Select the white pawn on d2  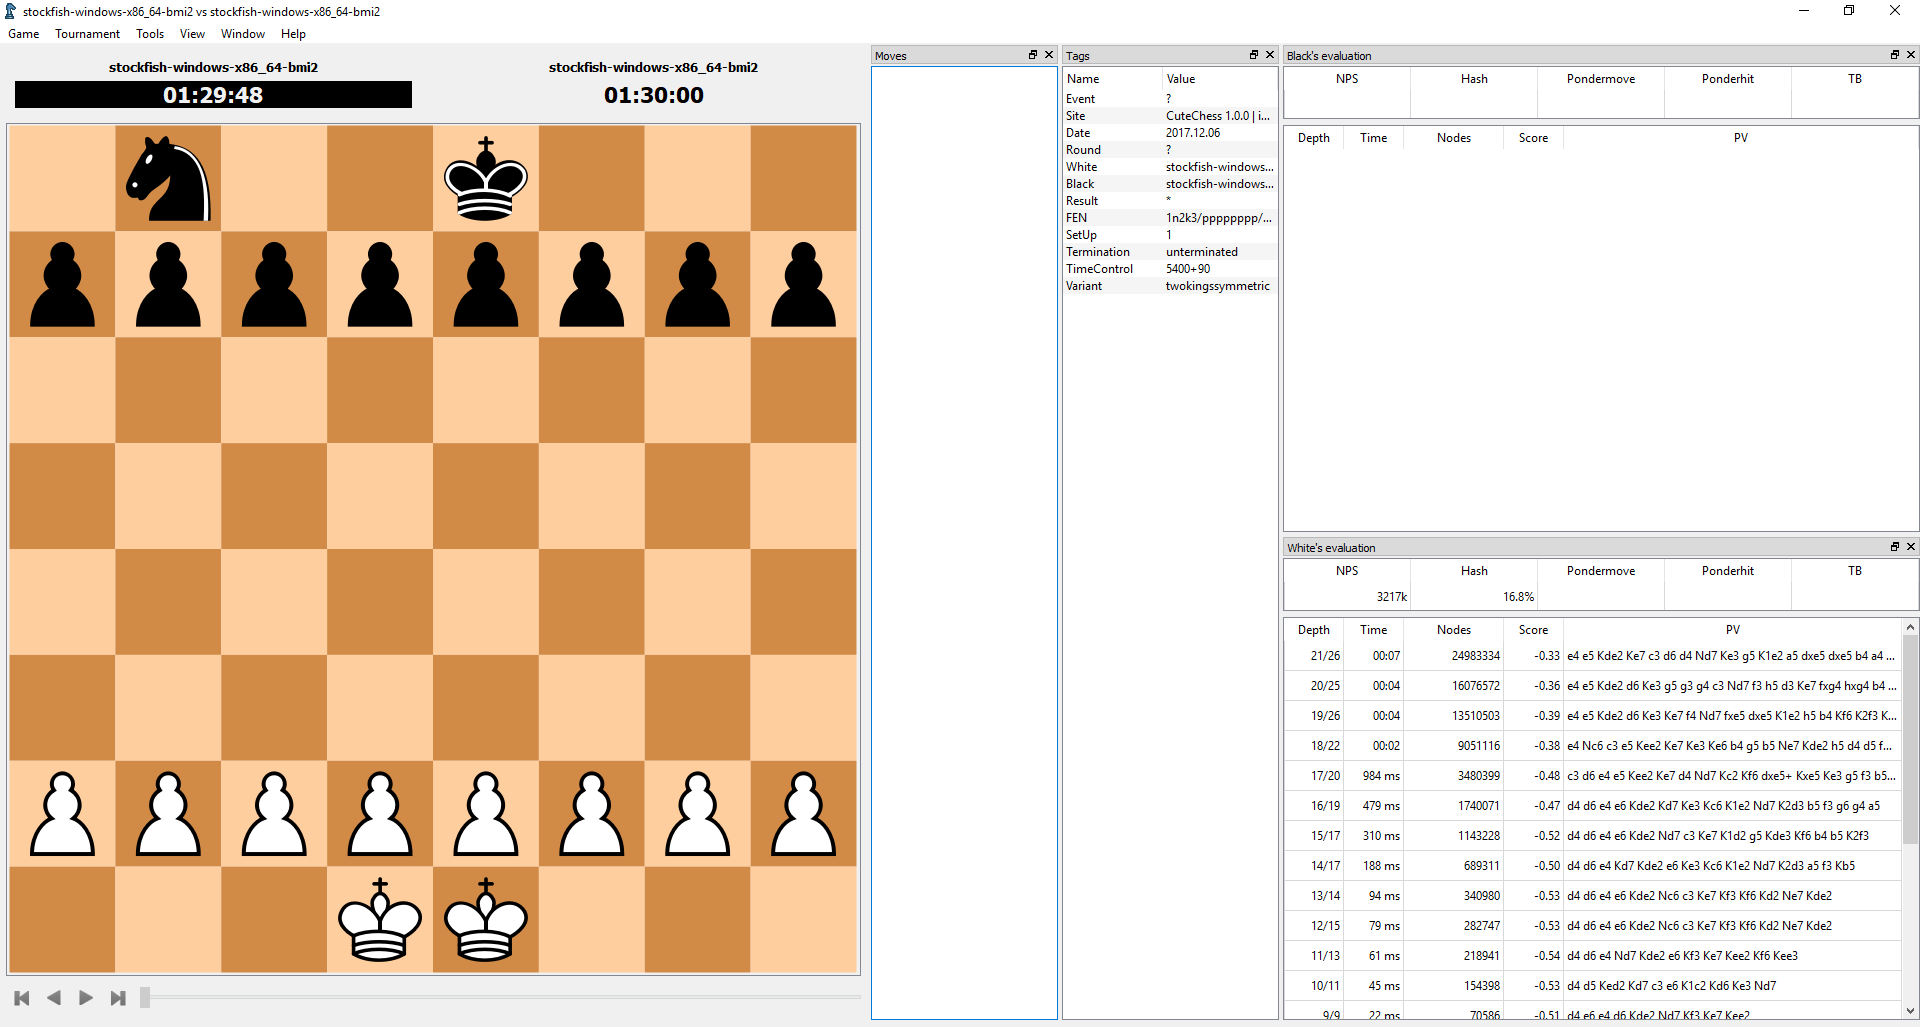coord(380,814)
